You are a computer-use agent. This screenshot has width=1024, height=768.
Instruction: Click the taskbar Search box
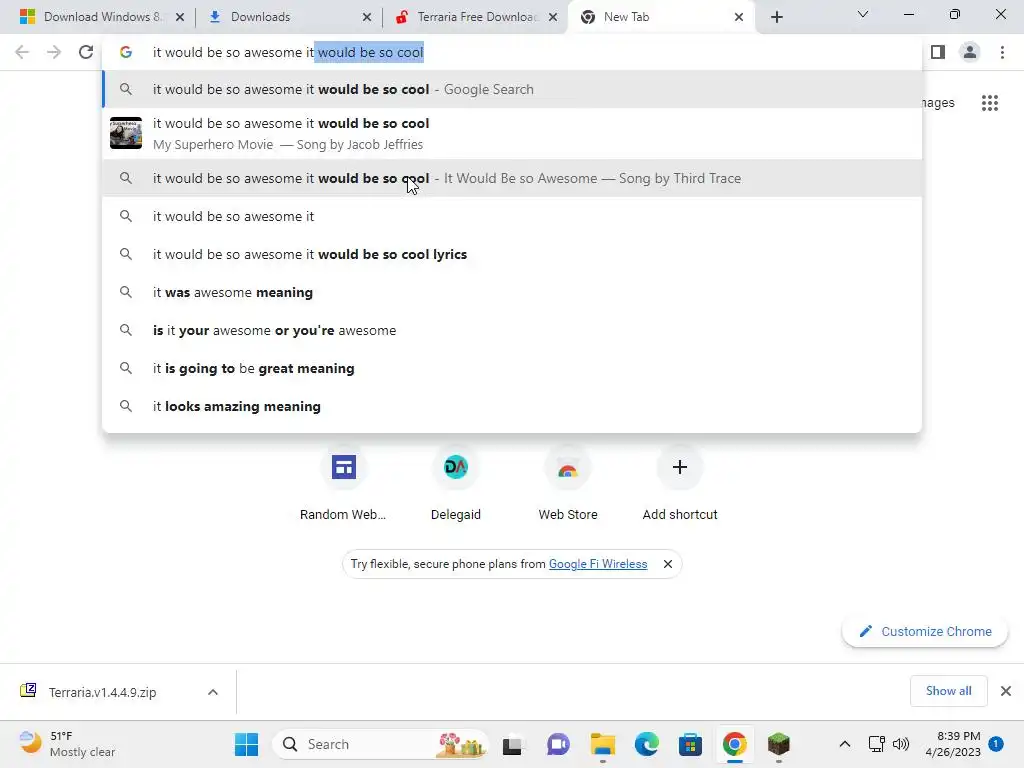[x=380, y=744]
